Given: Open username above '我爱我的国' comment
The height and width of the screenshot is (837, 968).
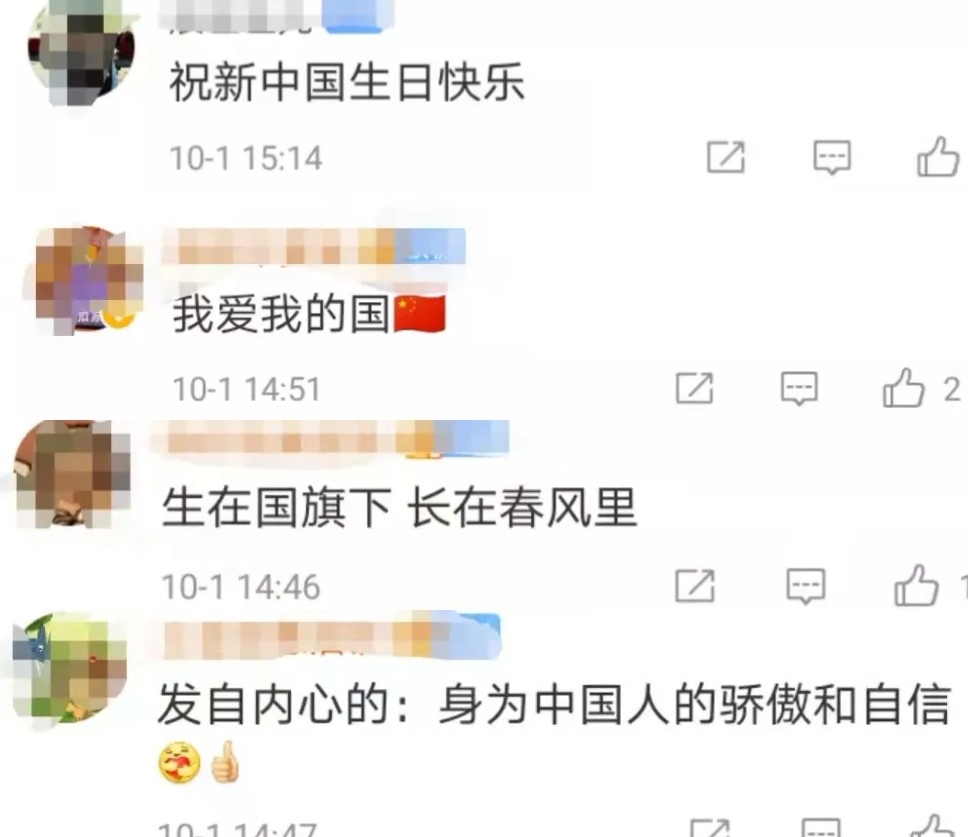Looking at the screenshot, I should (313, 246).
